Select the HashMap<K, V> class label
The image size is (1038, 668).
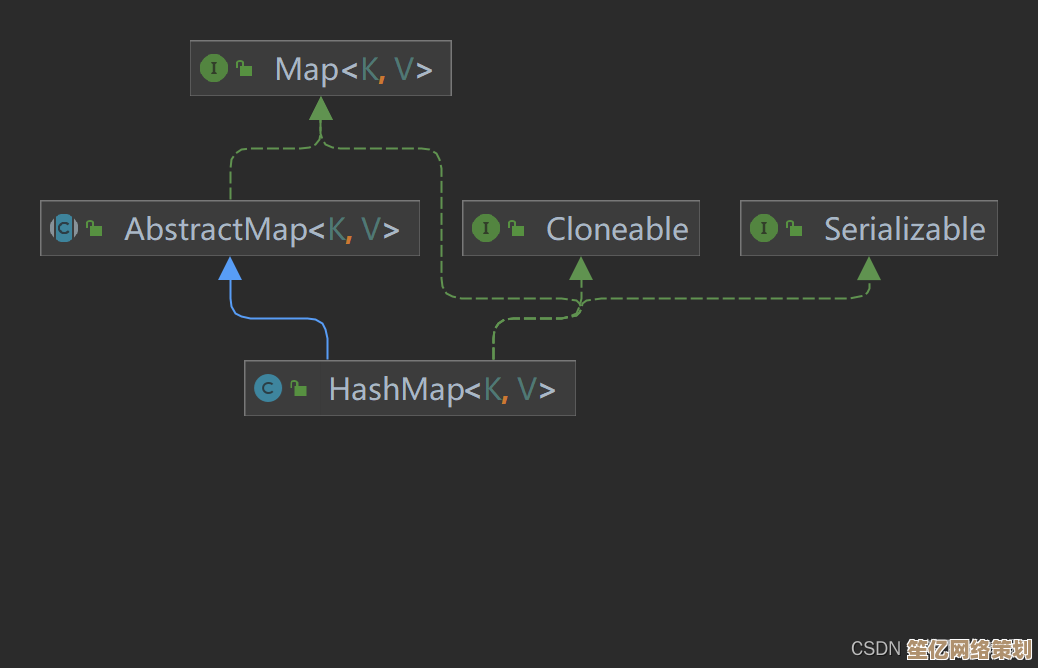coord(441,389)
